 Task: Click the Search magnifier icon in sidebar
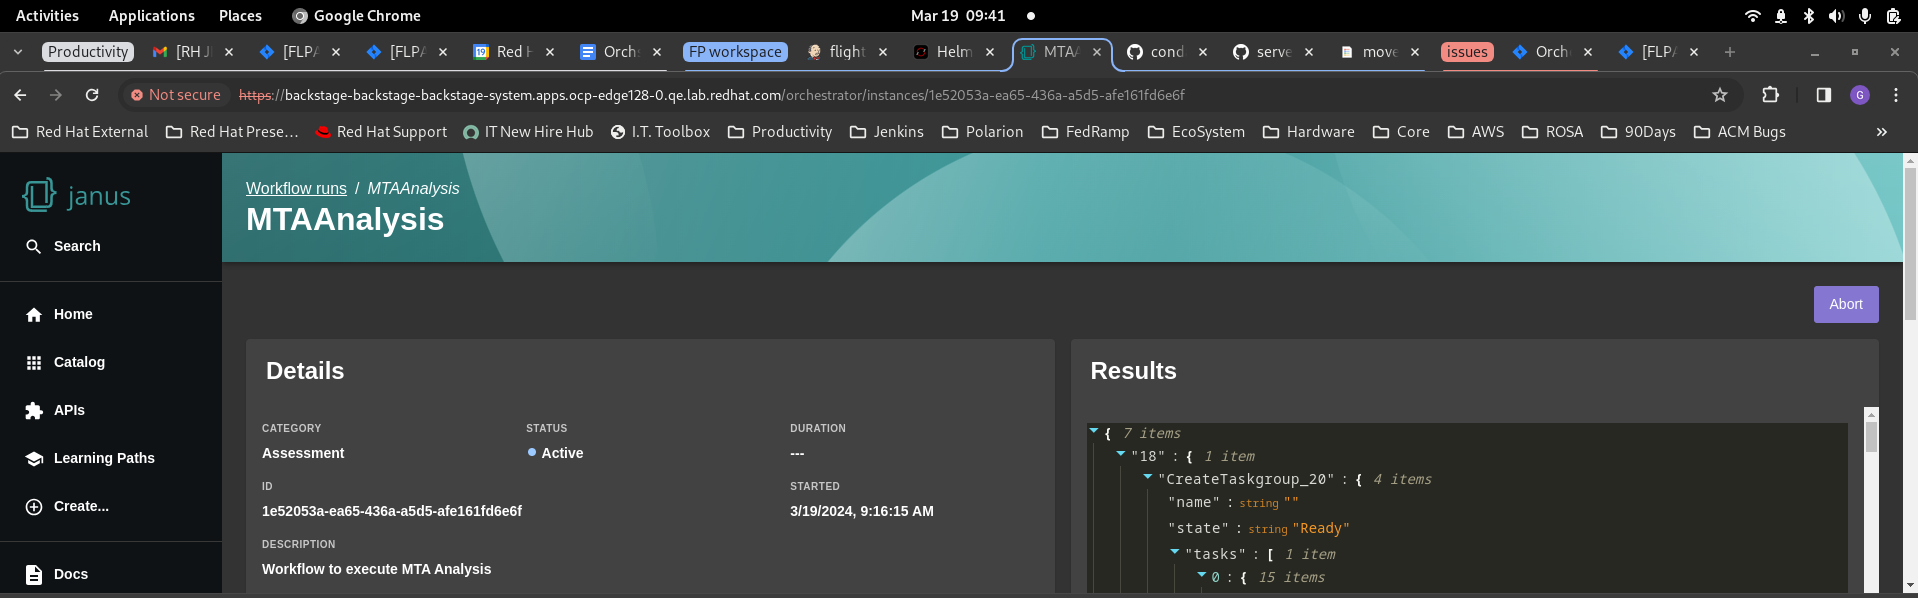pos(34,247)
